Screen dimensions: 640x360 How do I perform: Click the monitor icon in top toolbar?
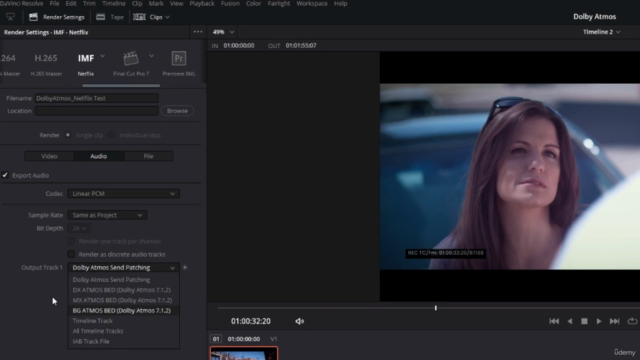click(x=10, y=17)
